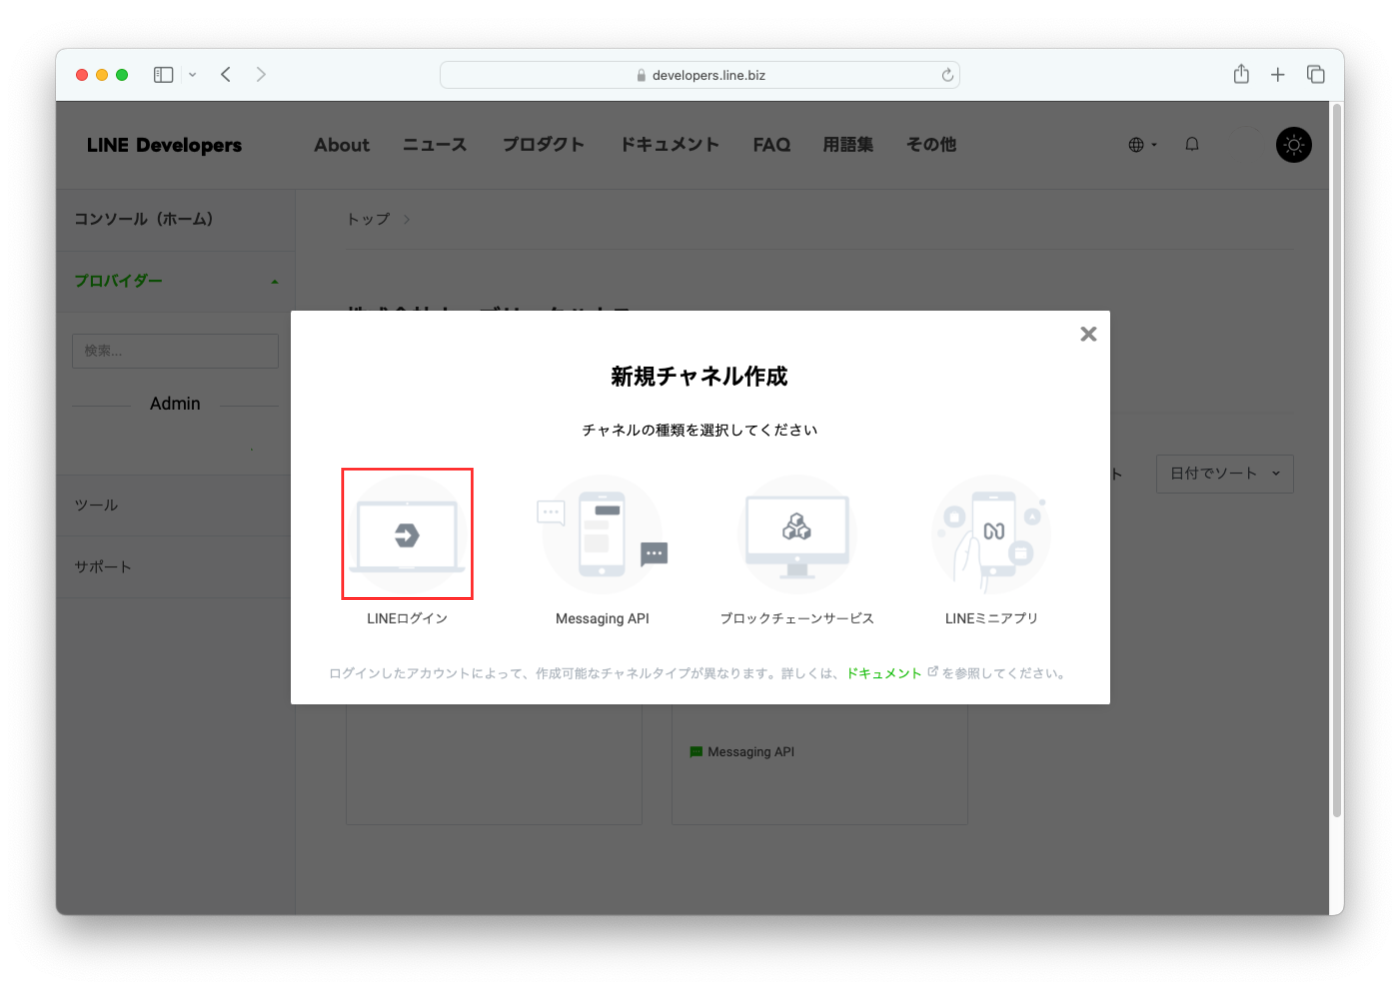This screenshot has height=1000, width=1400.
Task: Click the LINEログイン label text
Action: coord(407,619)
